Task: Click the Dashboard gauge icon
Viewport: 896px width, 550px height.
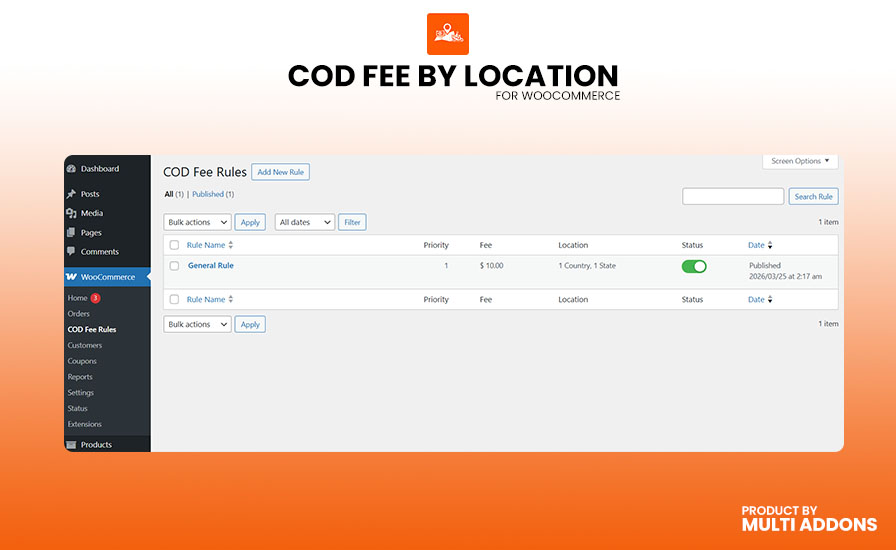Action: pos(71,169)
